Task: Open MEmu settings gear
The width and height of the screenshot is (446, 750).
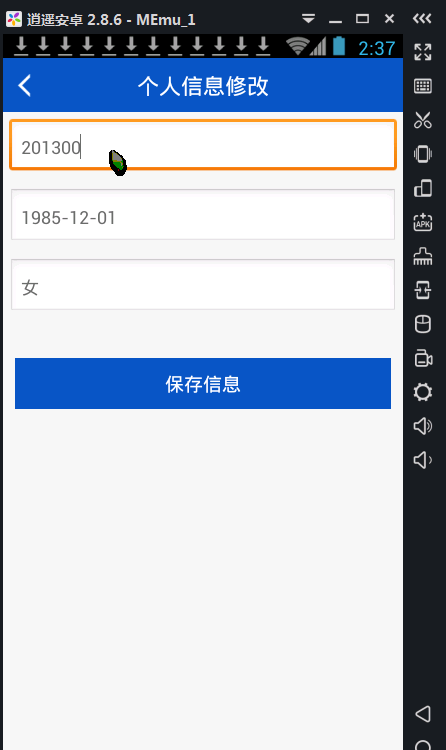Action: [x=423, y=392]
